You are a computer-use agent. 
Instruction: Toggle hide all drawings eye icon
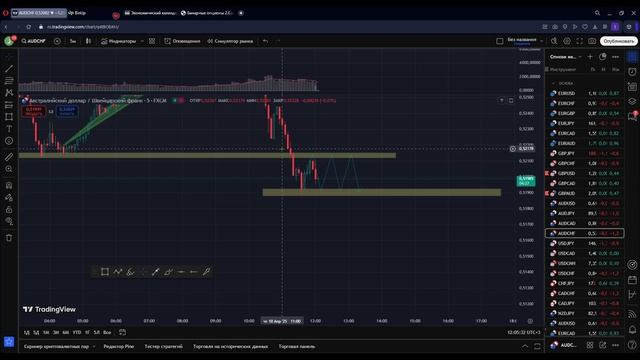[x=9, y=221]
